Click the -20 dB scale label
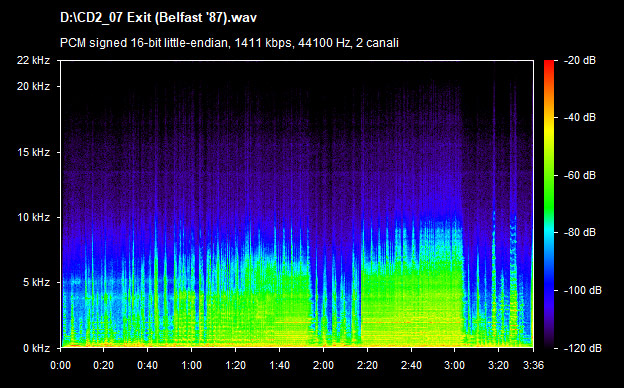 click(580, 60)
